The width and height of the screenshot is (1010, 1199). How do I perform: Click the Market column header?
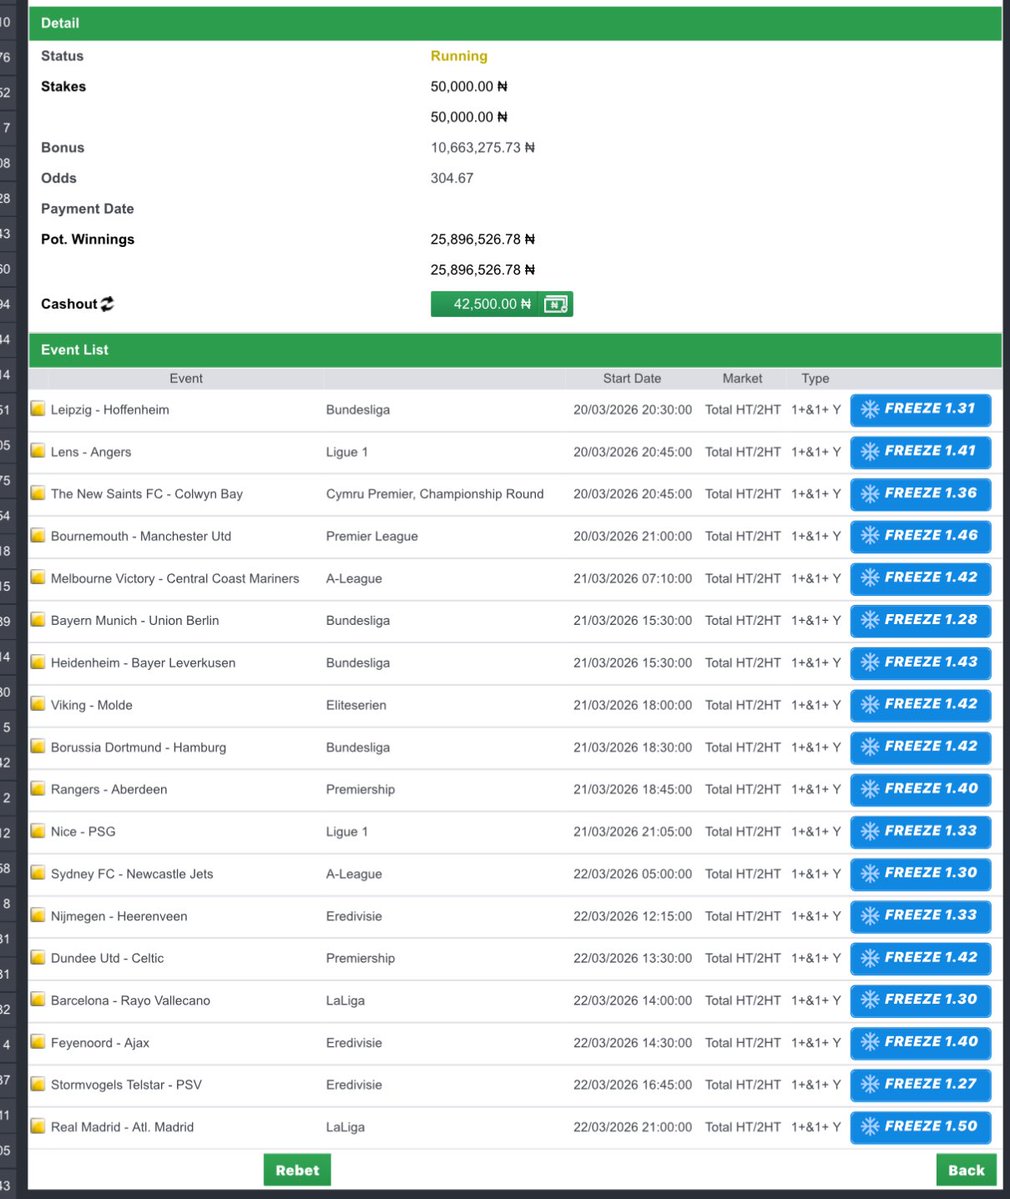point(742,379)
